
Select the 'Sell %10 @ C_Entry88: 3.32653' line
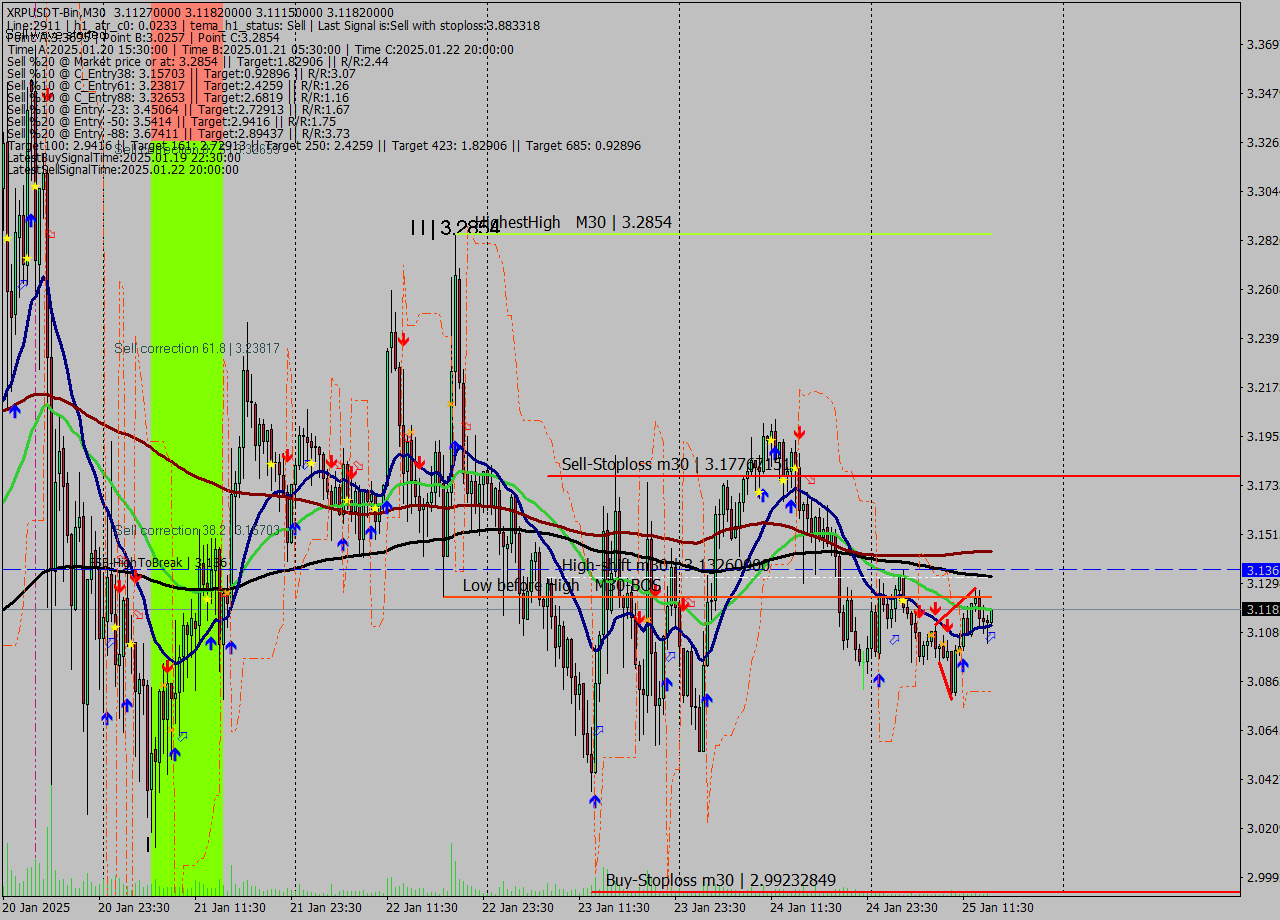pos(178,97)
